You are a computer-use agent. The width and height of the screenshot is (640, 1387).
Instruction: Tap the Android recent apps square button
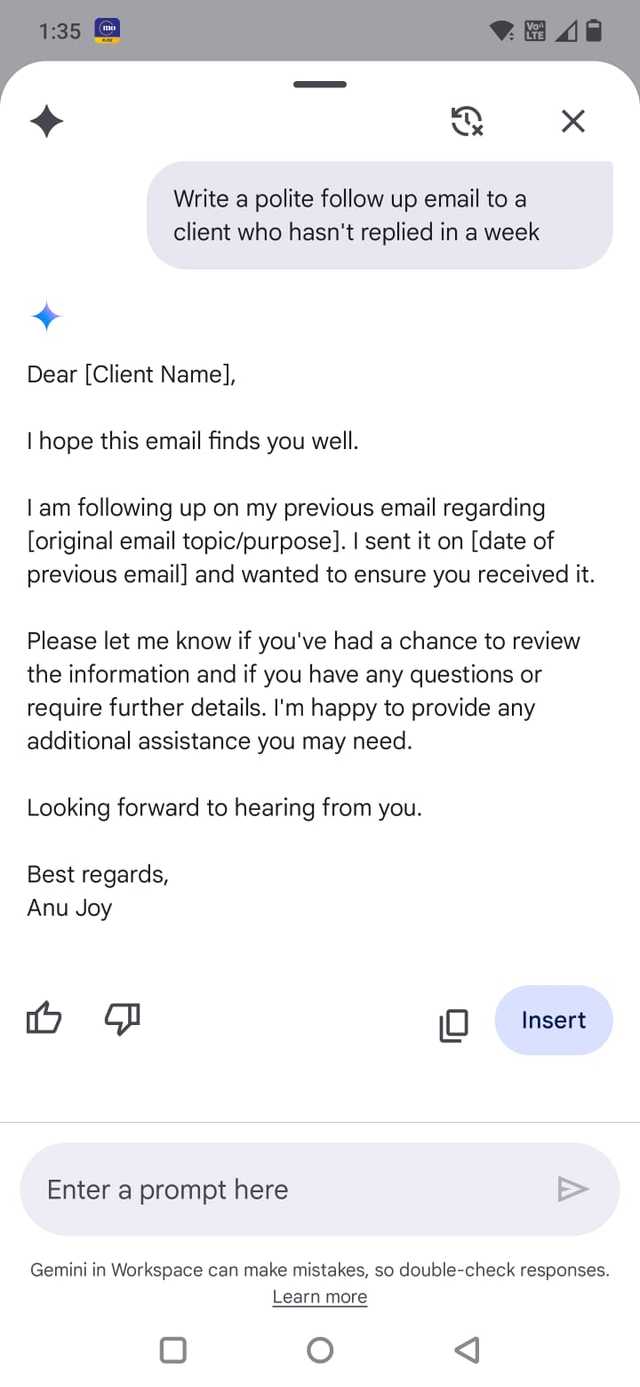pos(173,1350)
